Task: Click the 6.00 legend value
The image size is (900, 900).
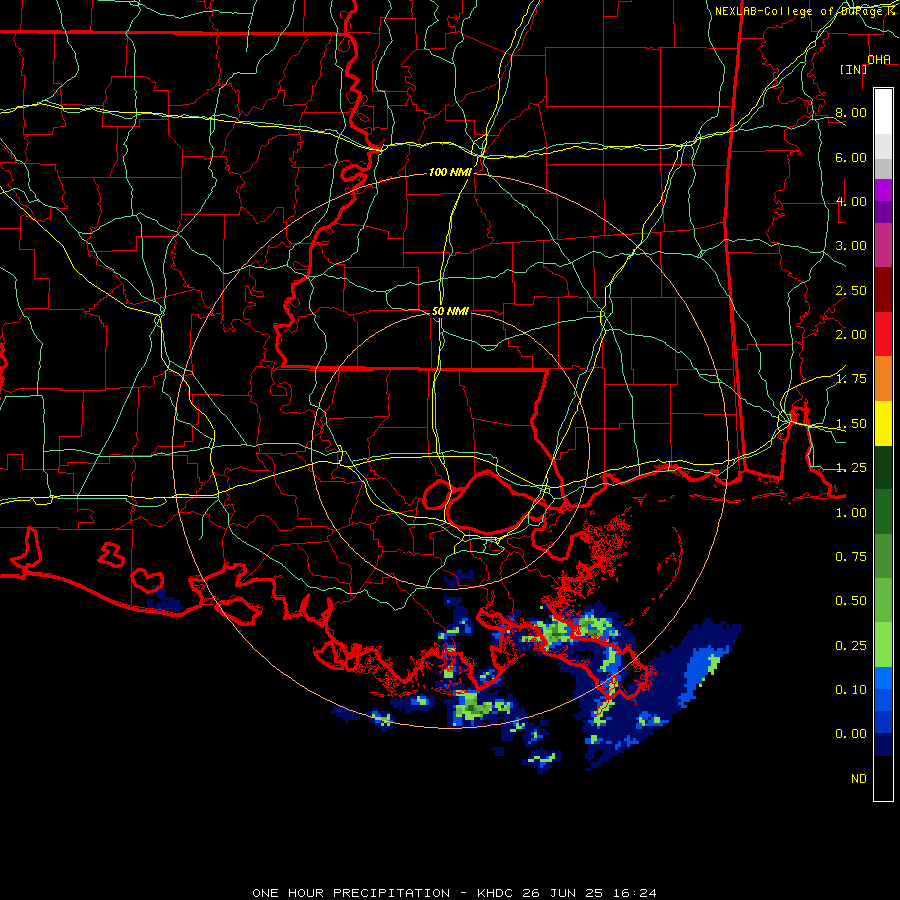Action: pyautogui.click(x=851, y=157)
